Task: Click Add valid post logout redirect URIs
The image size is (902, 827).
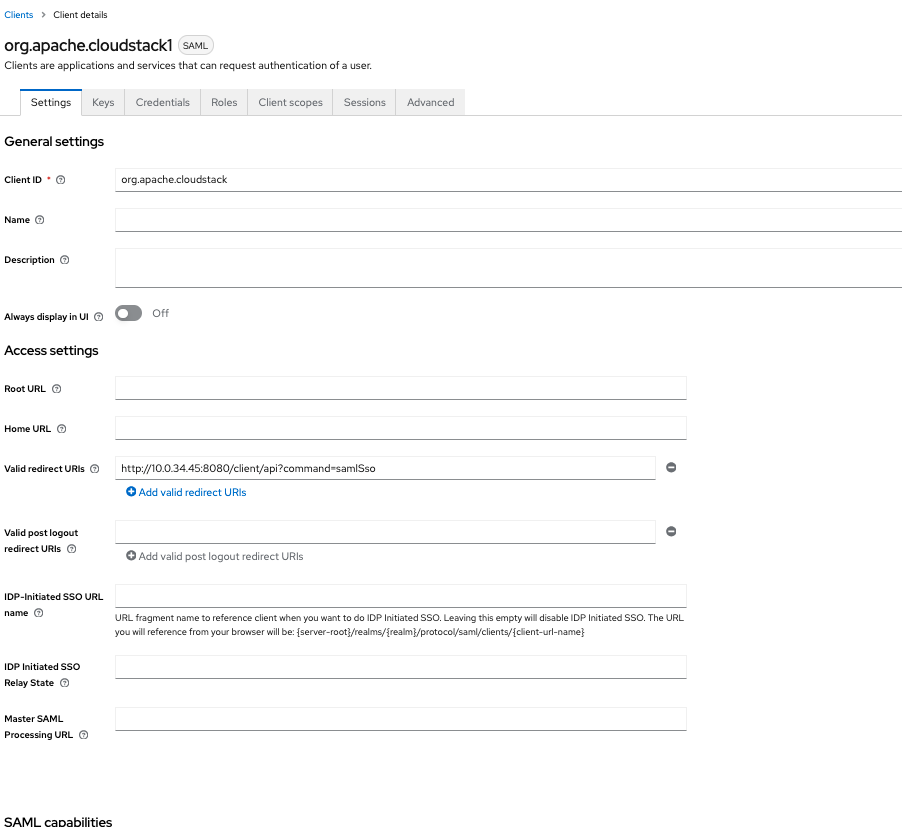Action: point(214,556)
